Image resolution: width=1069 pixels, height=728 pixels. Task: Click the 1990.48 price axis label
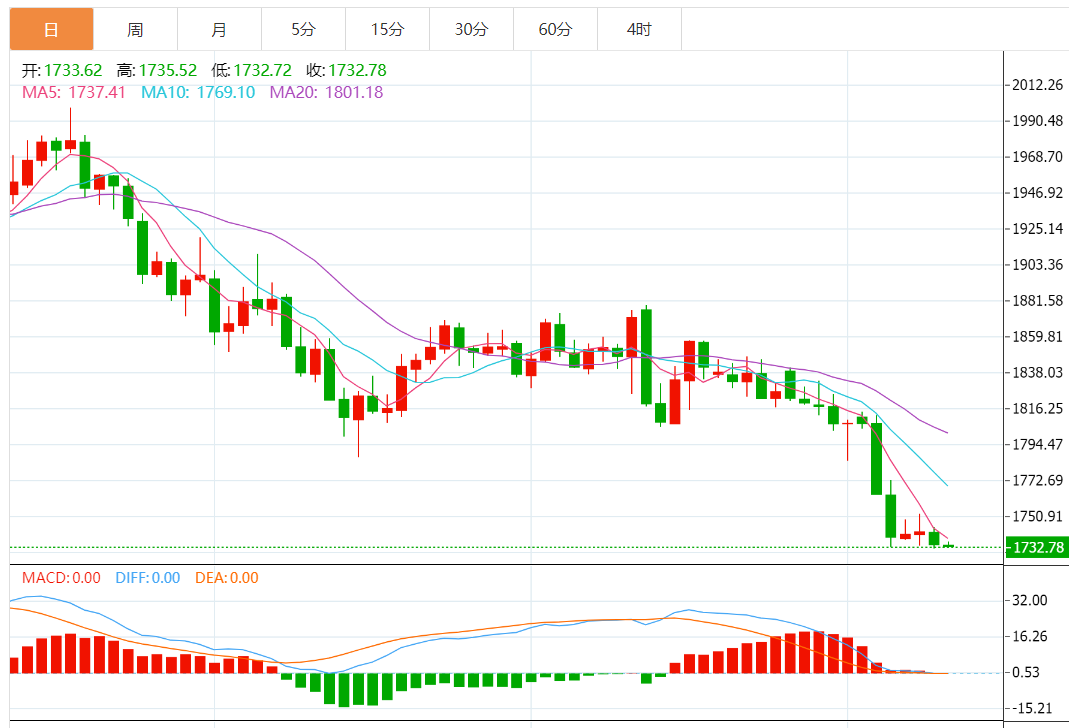(1037, 121)
